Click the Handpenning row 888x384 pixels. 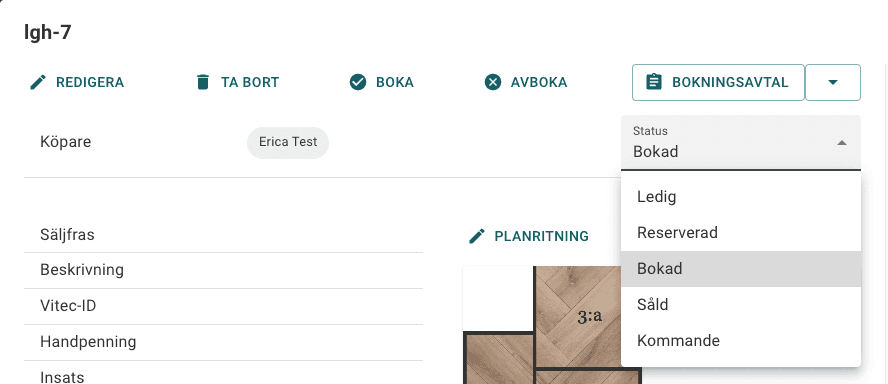click(223, 342)
